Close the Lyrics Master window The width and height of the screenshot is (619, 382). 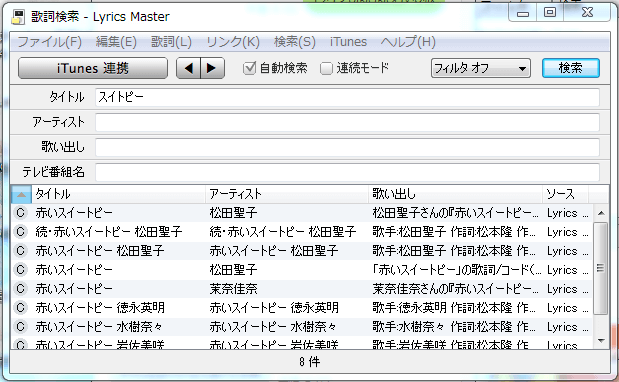coord(587,13)
